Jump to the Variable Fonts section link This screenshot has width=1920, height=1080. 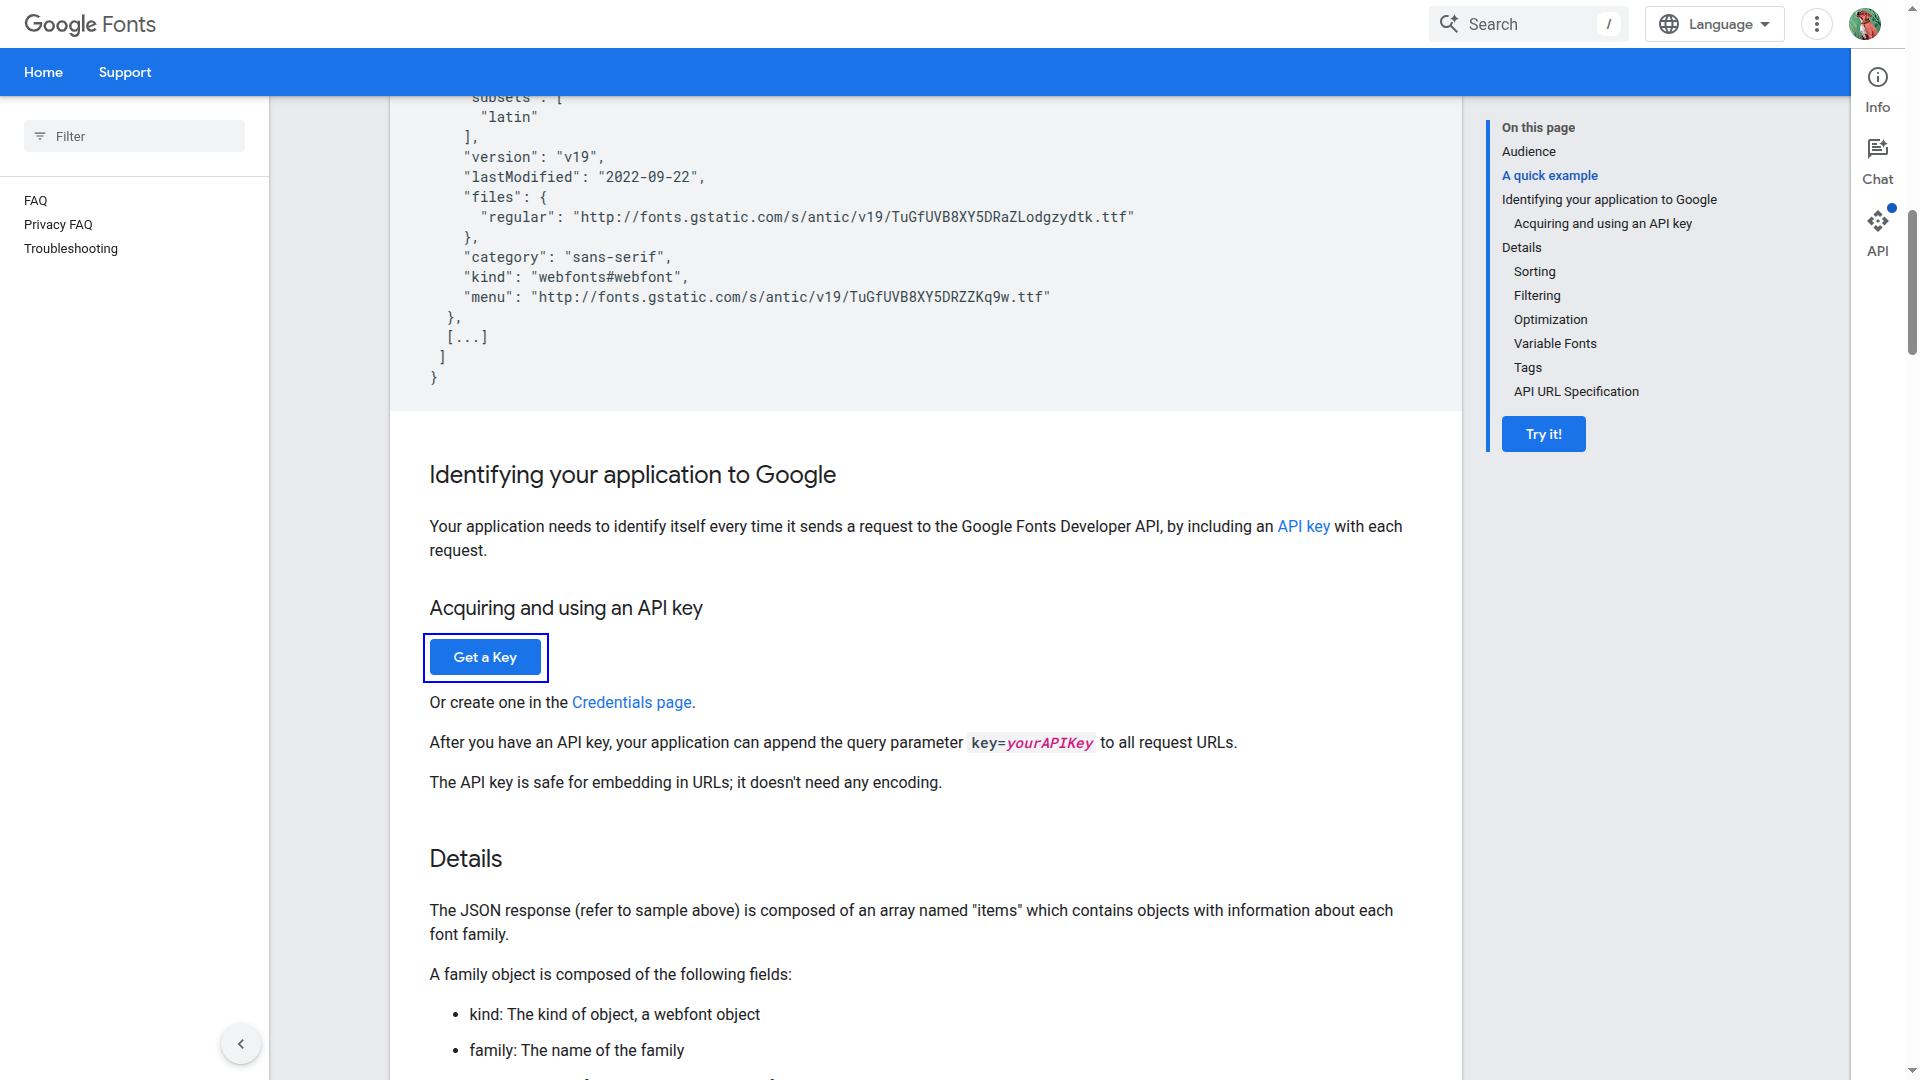(x=1555, y=343)
